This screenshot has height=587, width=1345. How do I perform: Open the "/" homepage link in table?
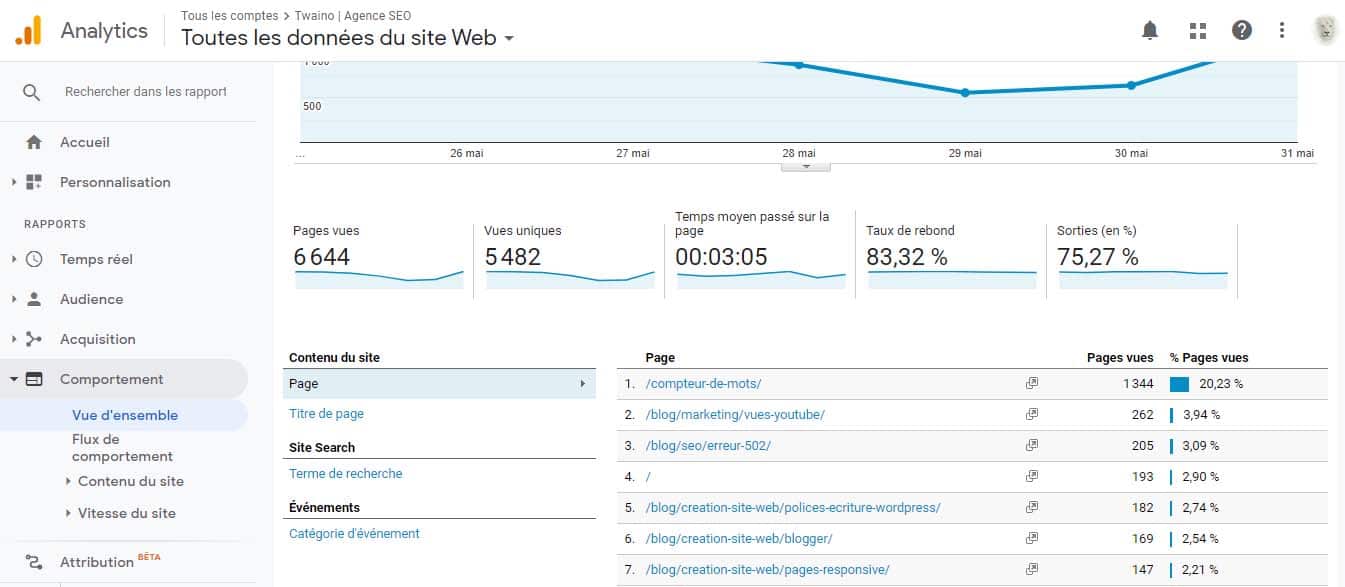(x=648, y=476)
